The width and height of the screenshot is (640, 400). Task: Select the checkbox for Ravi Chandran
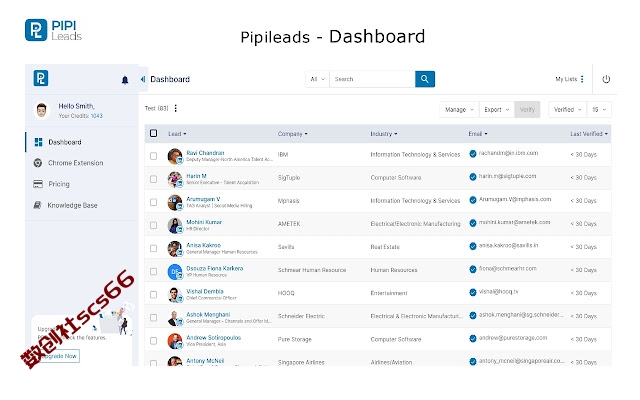click(x=153, y=156)
